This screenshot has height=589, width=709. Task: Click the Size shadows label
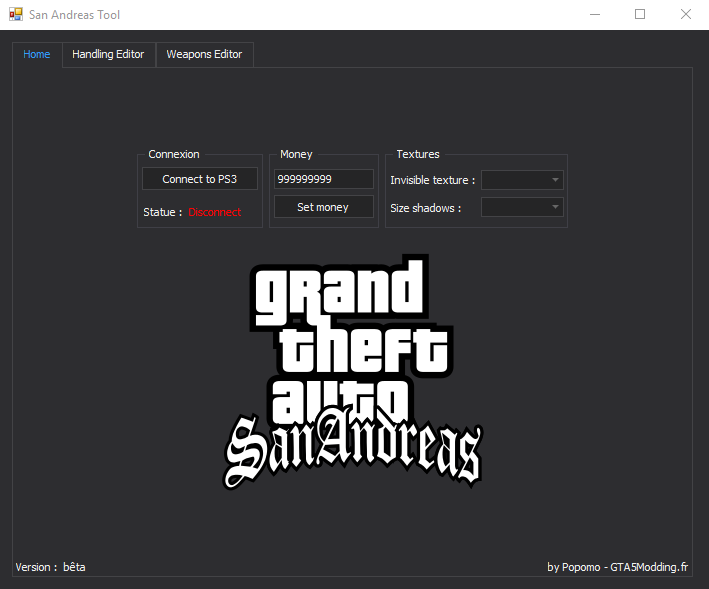[425, 208]
